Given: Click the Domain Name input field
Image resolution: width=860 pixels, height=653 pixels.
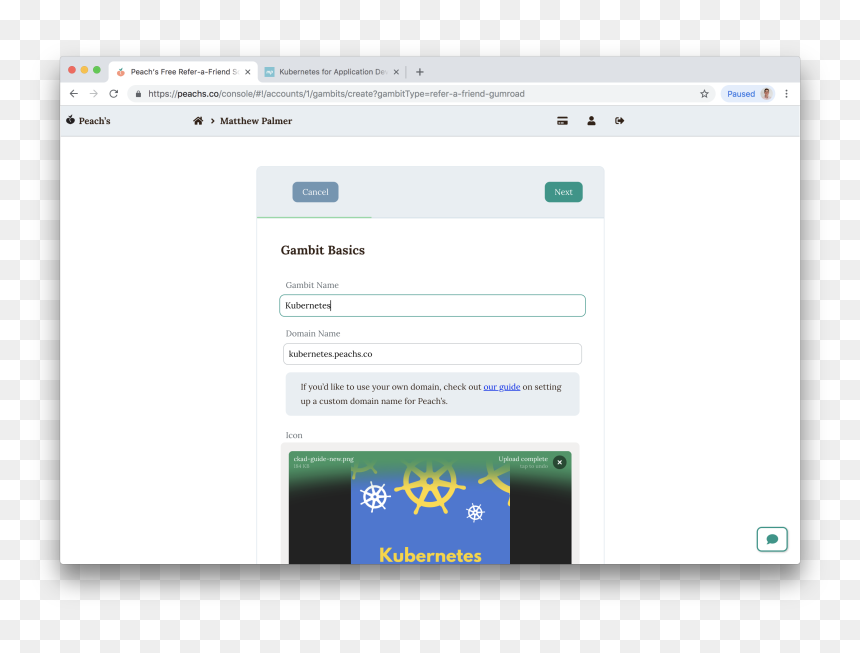Looking at the screenshot, I should coord(432,354).
